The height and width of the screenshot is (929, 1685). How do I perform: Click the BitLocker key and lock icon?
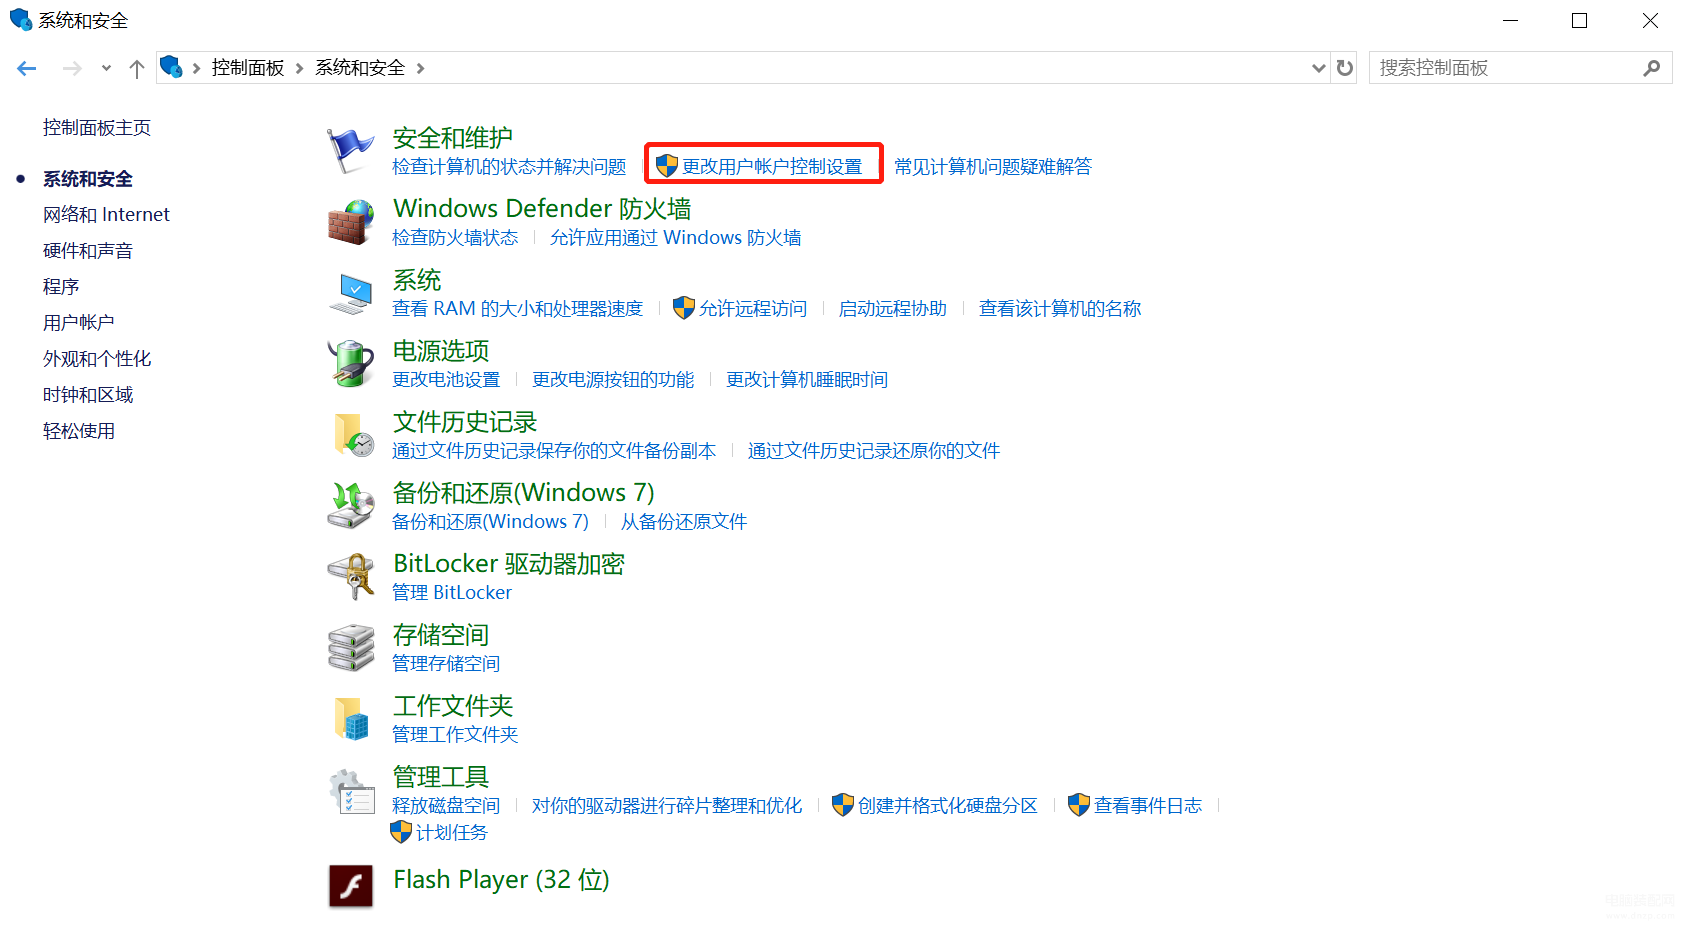pyautogui.click(x=350, y=577)
